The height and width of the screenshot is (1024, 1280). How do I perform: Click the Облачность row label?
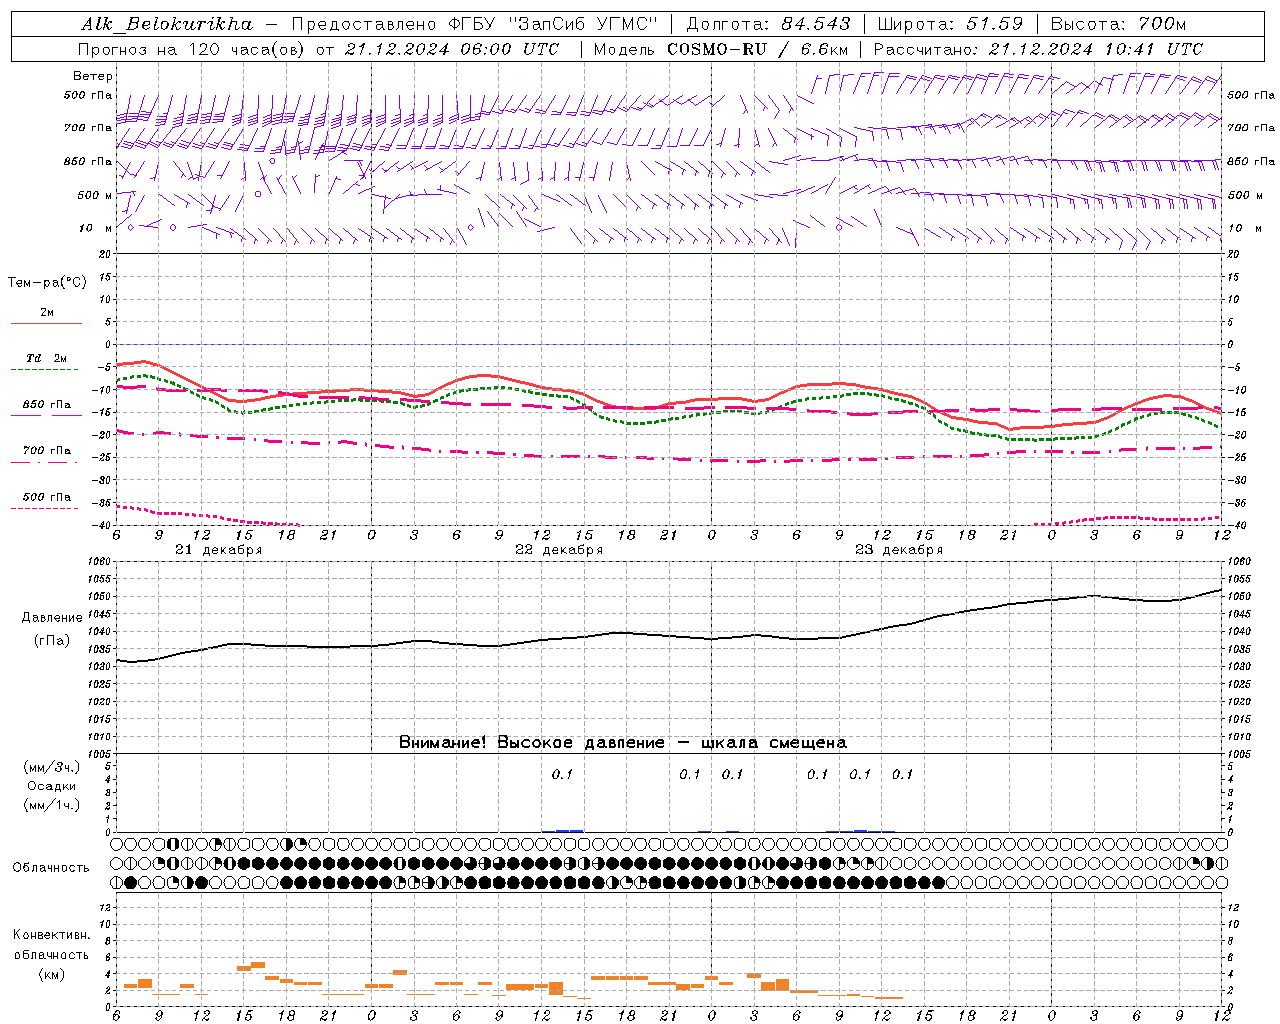point(51,867)
